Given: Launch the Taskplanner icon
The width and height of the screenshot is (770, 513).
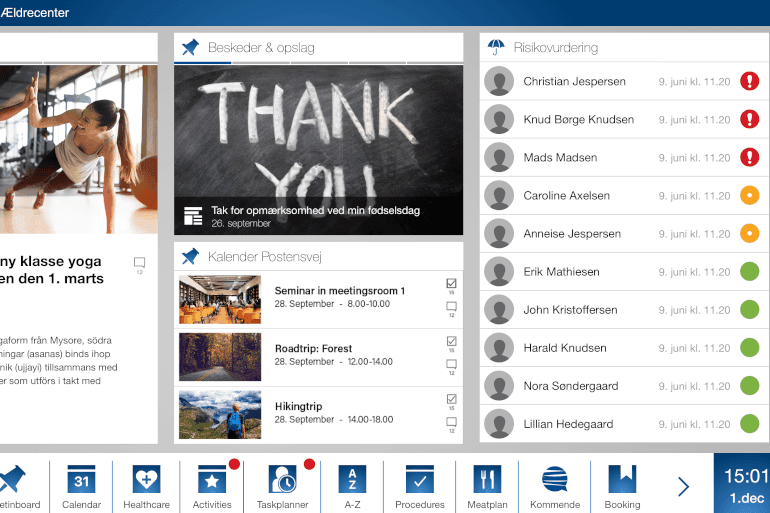Looking at the screenshot, I should pos(283,481).
